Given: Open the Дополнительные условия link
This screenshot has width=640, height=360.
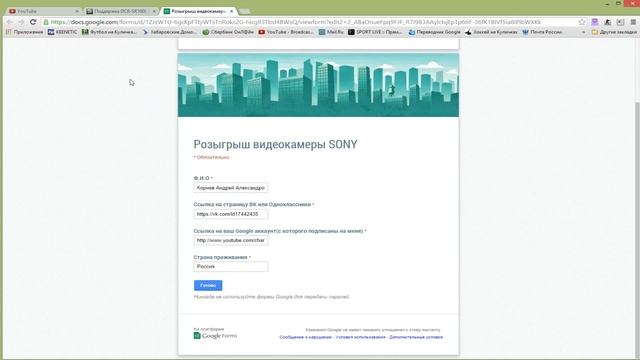Looking at the screenshot, I should point(416,337).
